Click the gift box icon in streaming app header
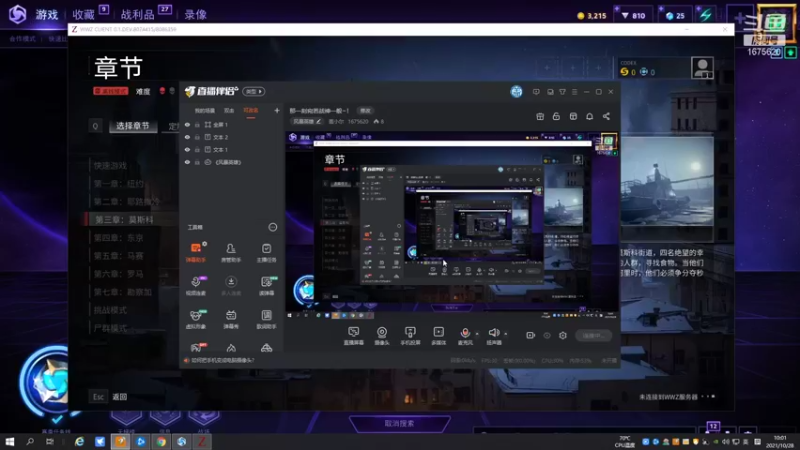Viewport: 800px width, 450px height. point(540,116)
